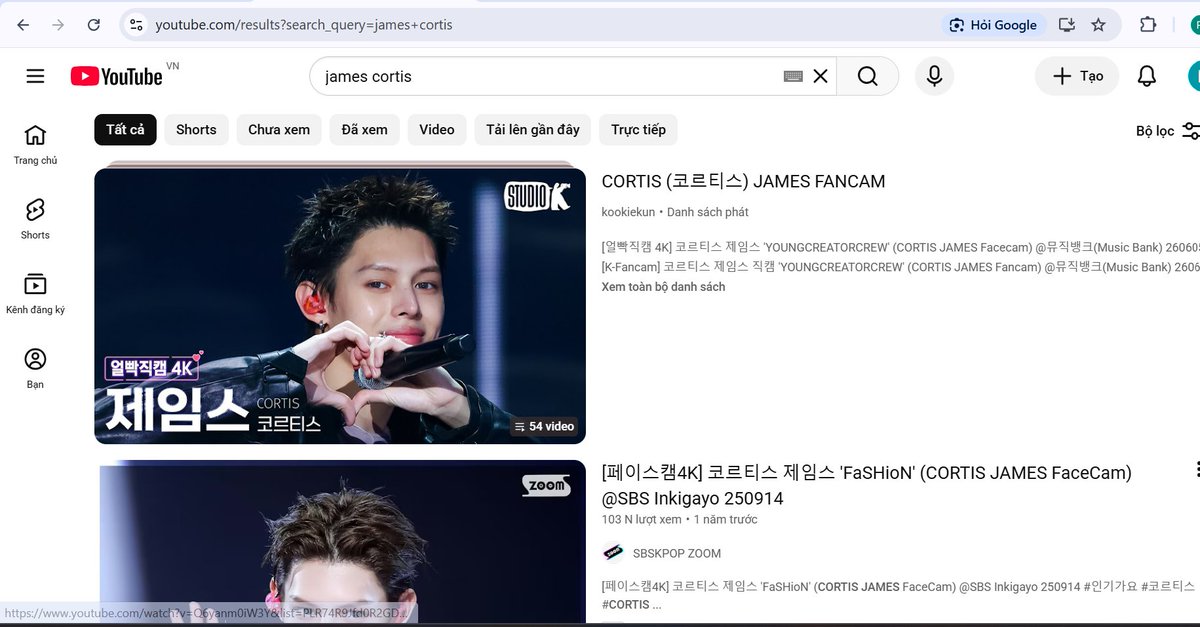Screen dimensions: 1200x627
Task: Click the SBSKPOP ZOOM channel avatar
Action: point(613,553)
